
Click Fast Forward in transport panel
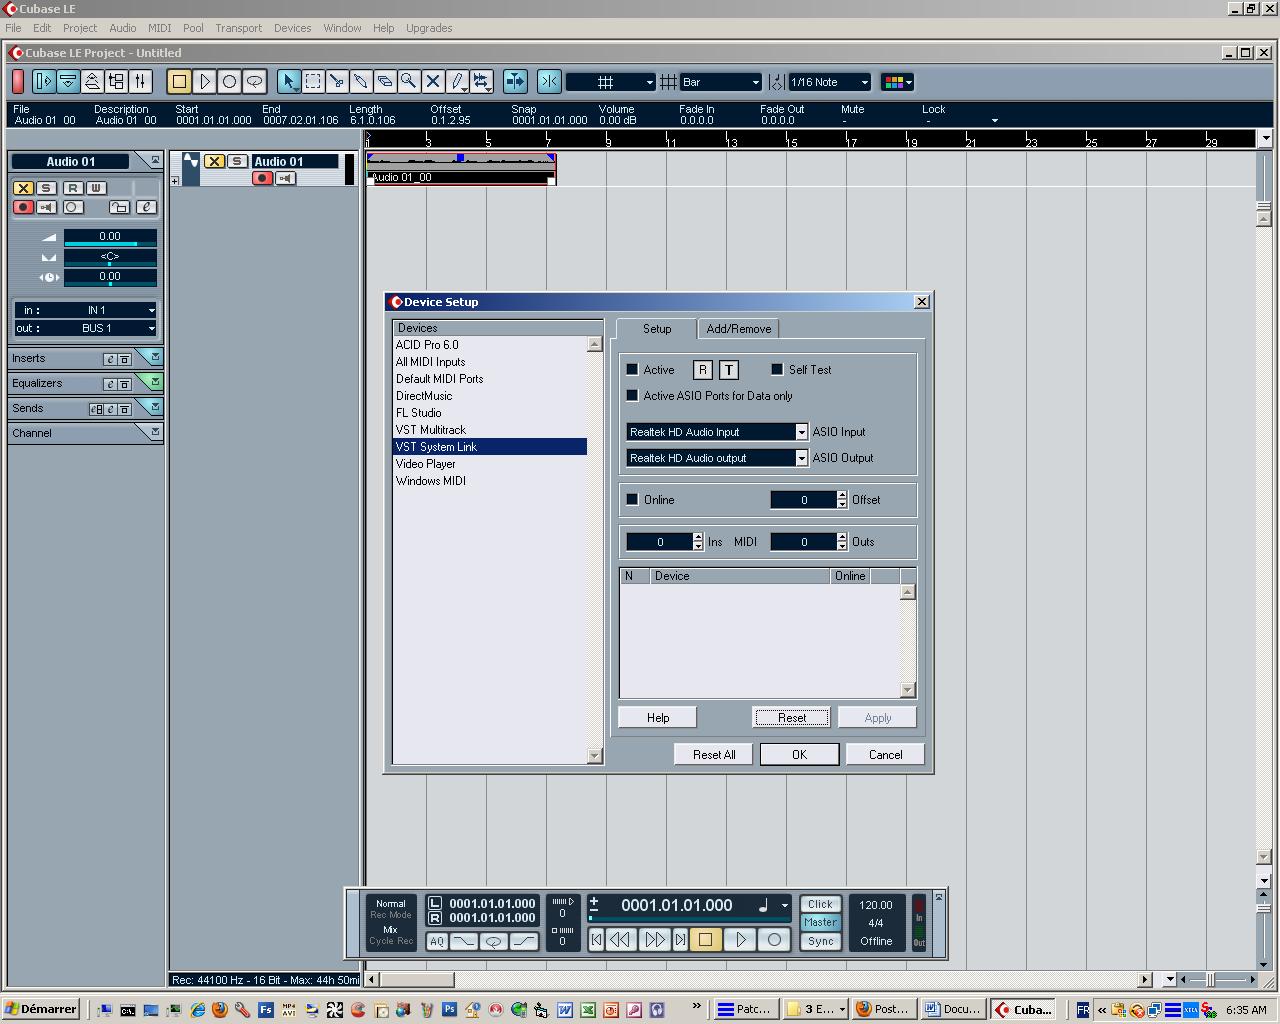tap(654, 940)
